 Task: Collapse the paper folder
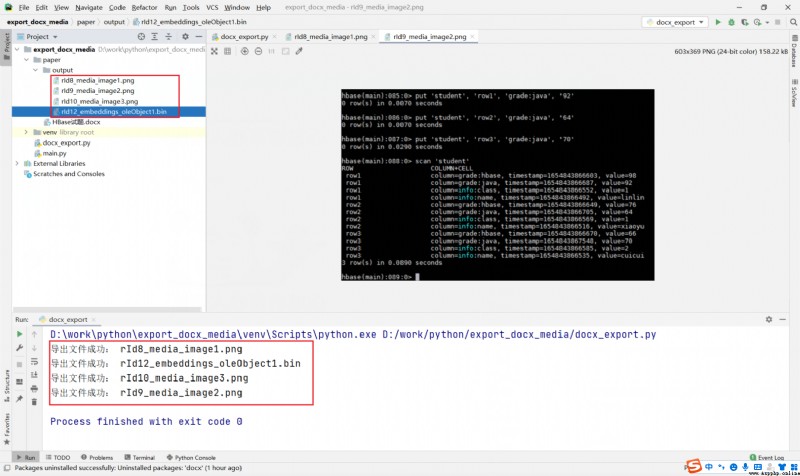click(27, 60)
